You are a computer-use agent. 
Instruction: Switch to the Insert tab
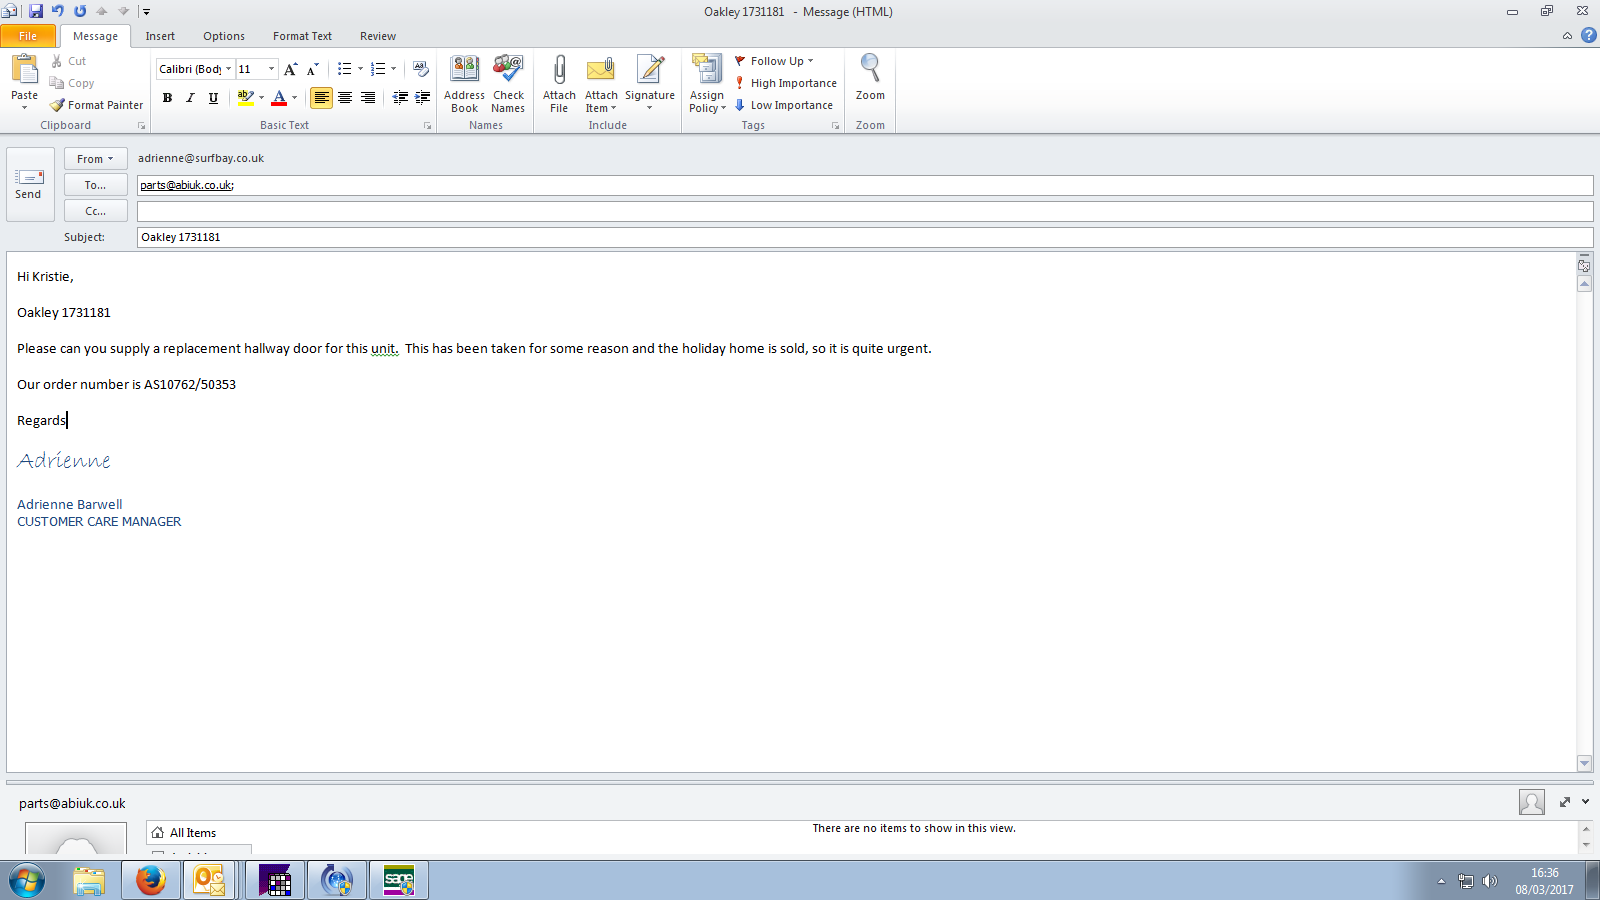(x=160, y=36)
